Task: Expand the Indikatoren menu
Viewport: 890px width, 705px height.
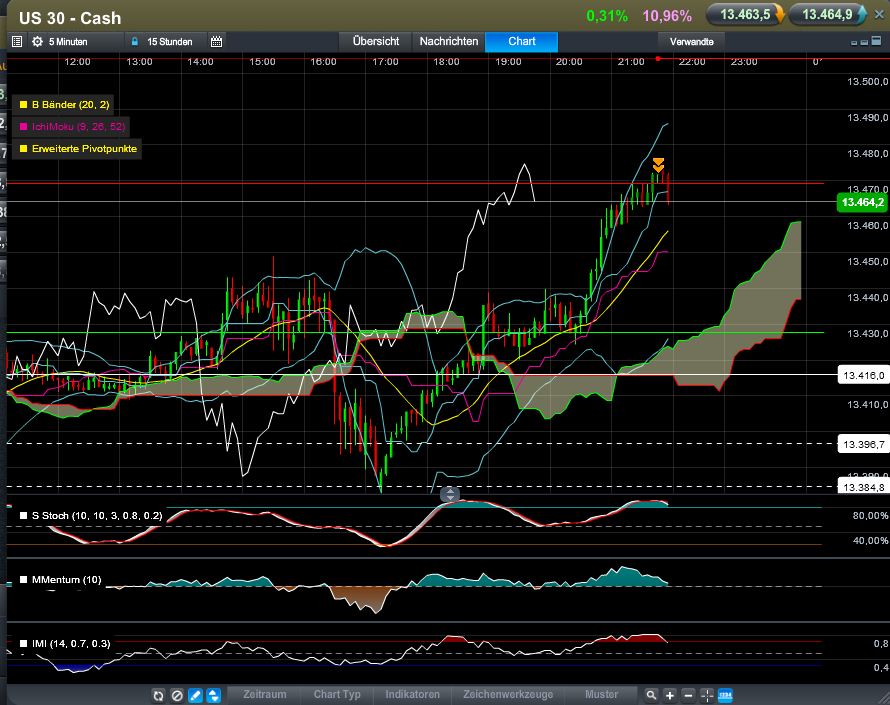Action: pos(412,695)
